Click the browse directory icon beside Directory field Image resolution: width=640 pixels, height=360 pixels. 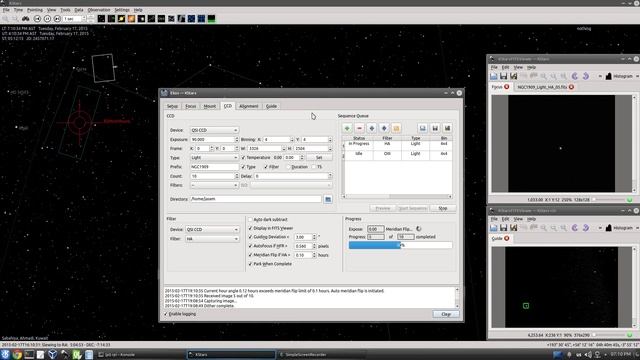click(328, 199)
